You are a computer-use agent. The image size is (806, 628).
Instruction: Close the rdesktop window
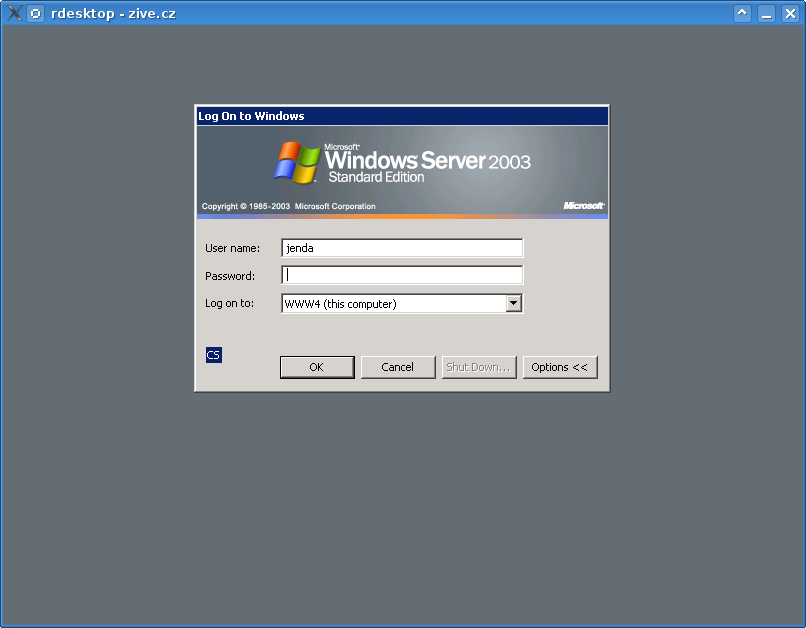[x=790, y=13]
